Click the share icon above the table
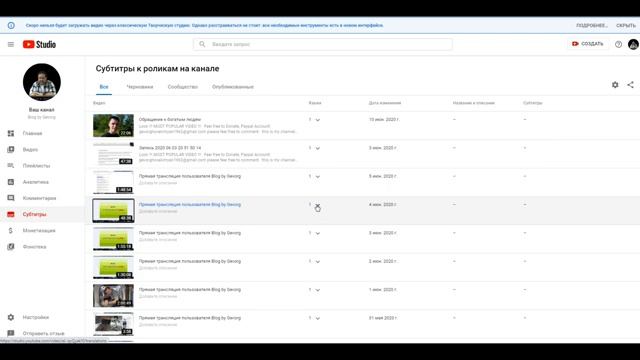 (631, 85)
